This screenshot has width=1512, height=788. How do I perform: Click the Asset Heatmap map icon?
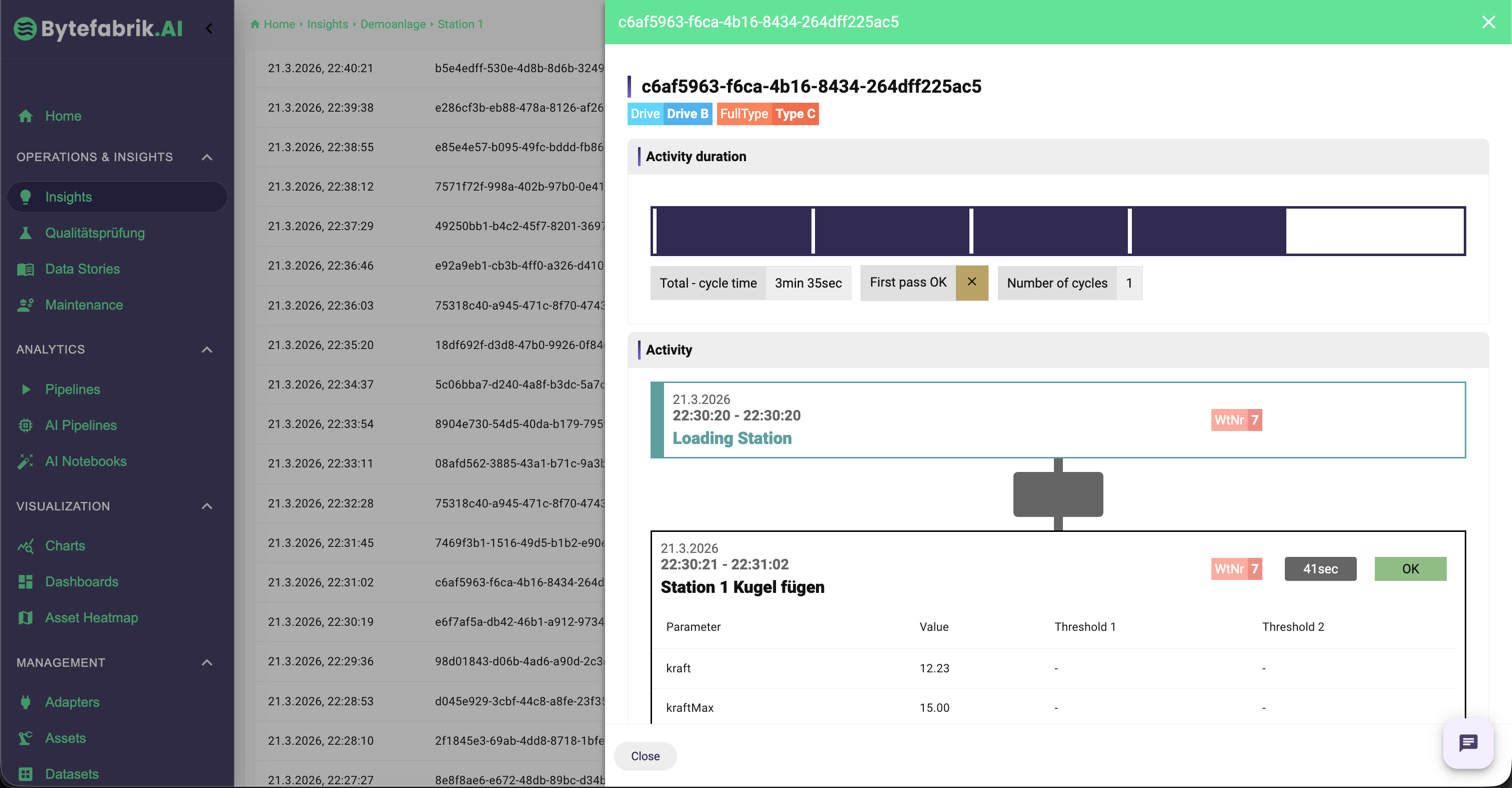[26, 618]
